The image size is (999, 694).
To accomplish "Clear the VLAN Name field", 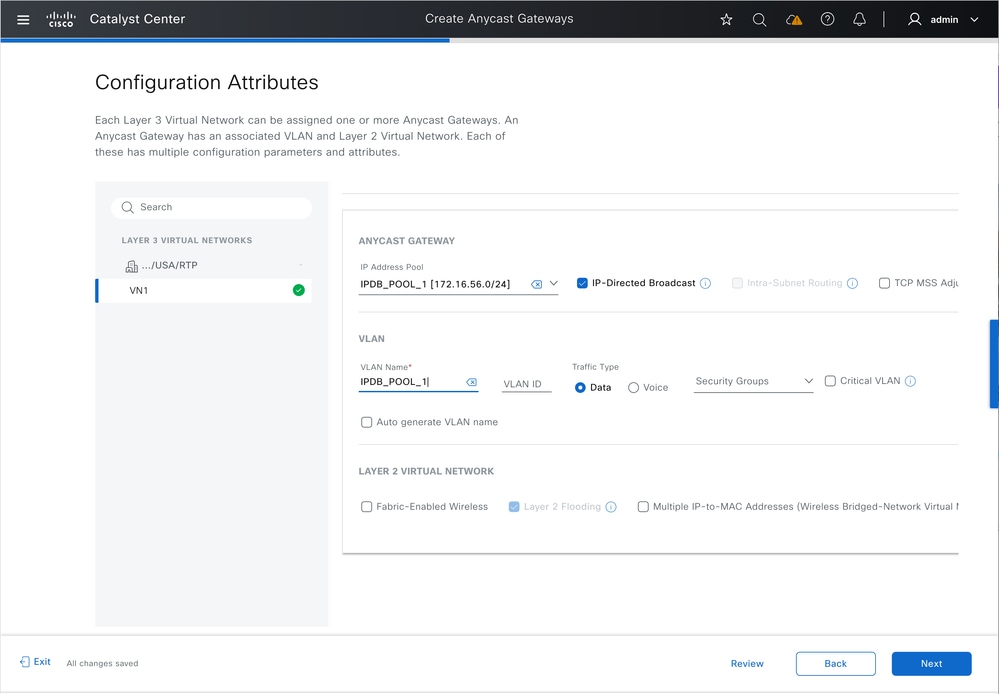I will 471,382.
